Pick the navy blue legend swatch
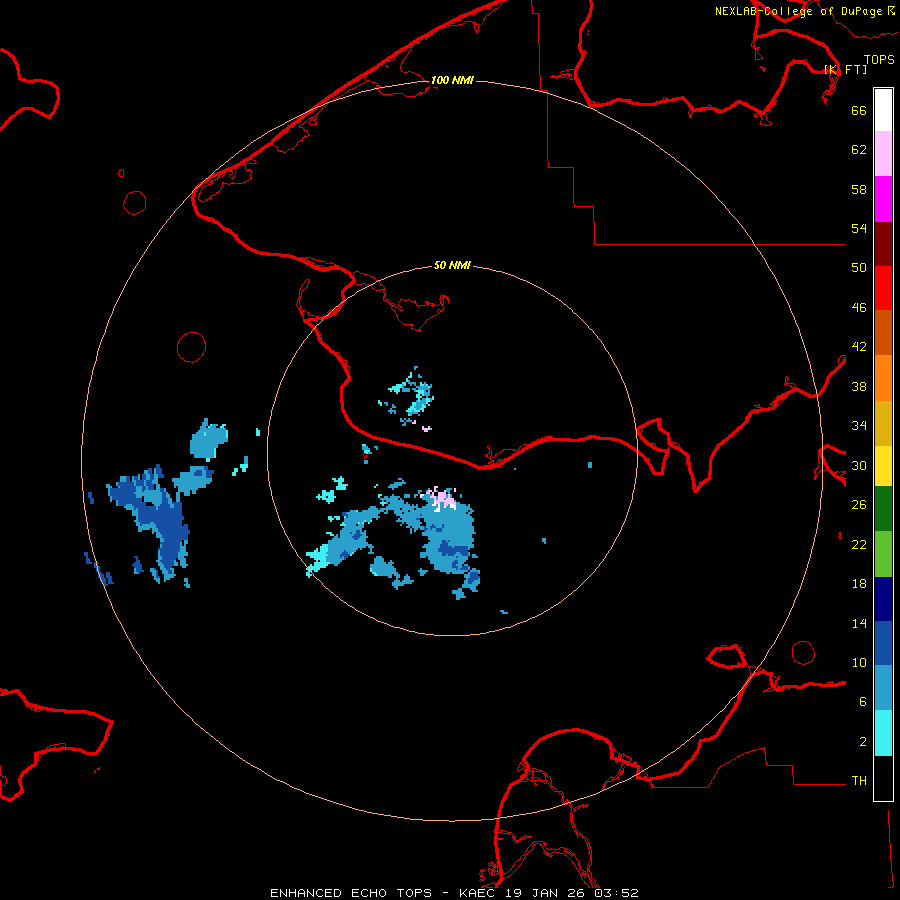This screenshot has height=900, width=900. tap(883, 599)
